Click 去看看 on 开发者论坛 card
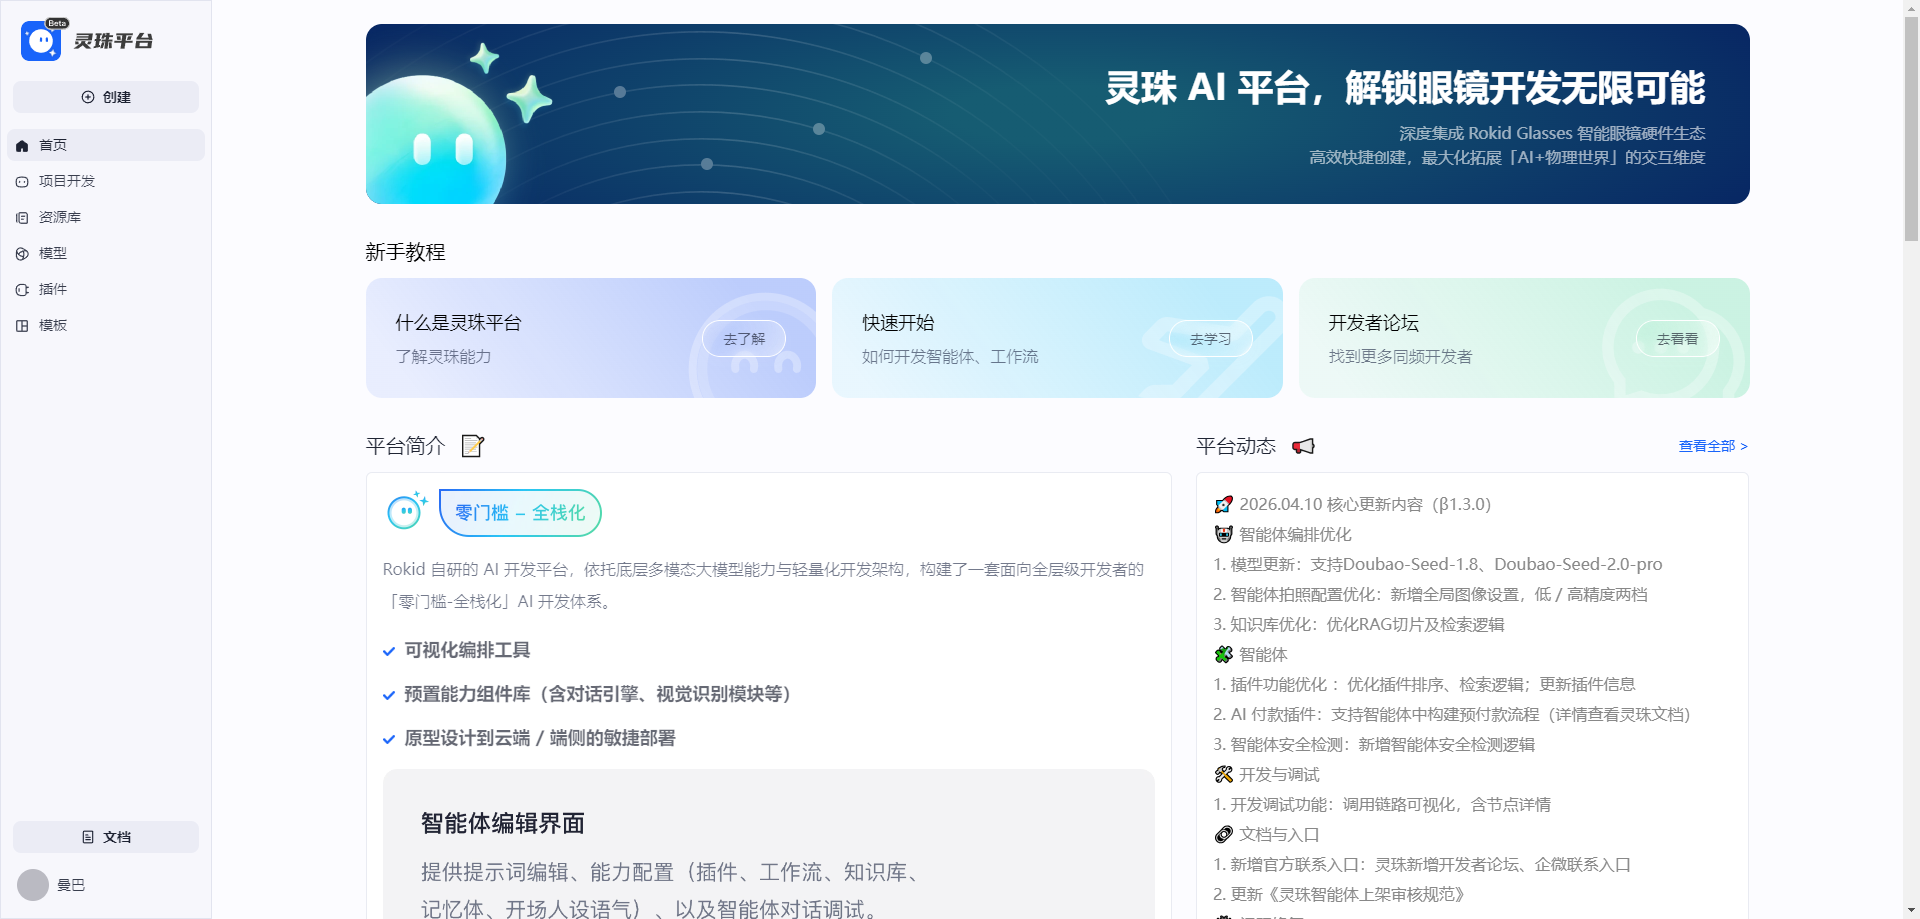The image size is (1920, 919). pos(1677,339)
